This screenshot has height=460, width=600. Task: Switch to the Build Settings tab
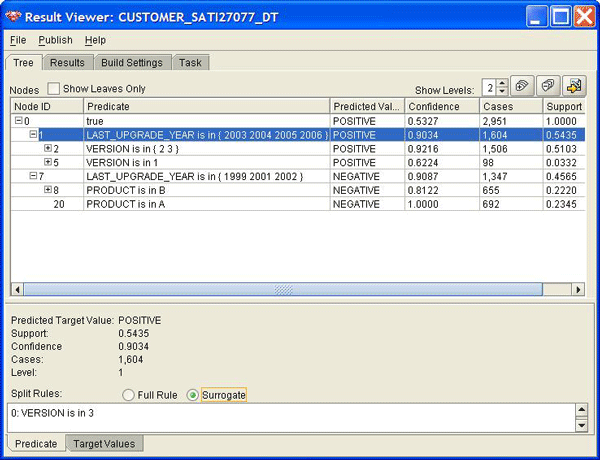click(x=132, y=62)
